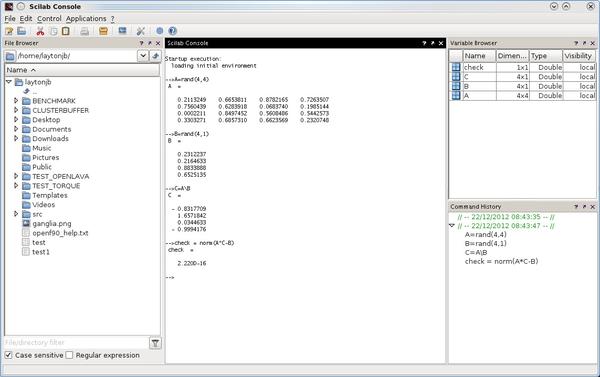The height and width of the screenshot is (377, 600).
Task: Open Scilab Demonstrations toolbar icon
Action: pos(160,31)
